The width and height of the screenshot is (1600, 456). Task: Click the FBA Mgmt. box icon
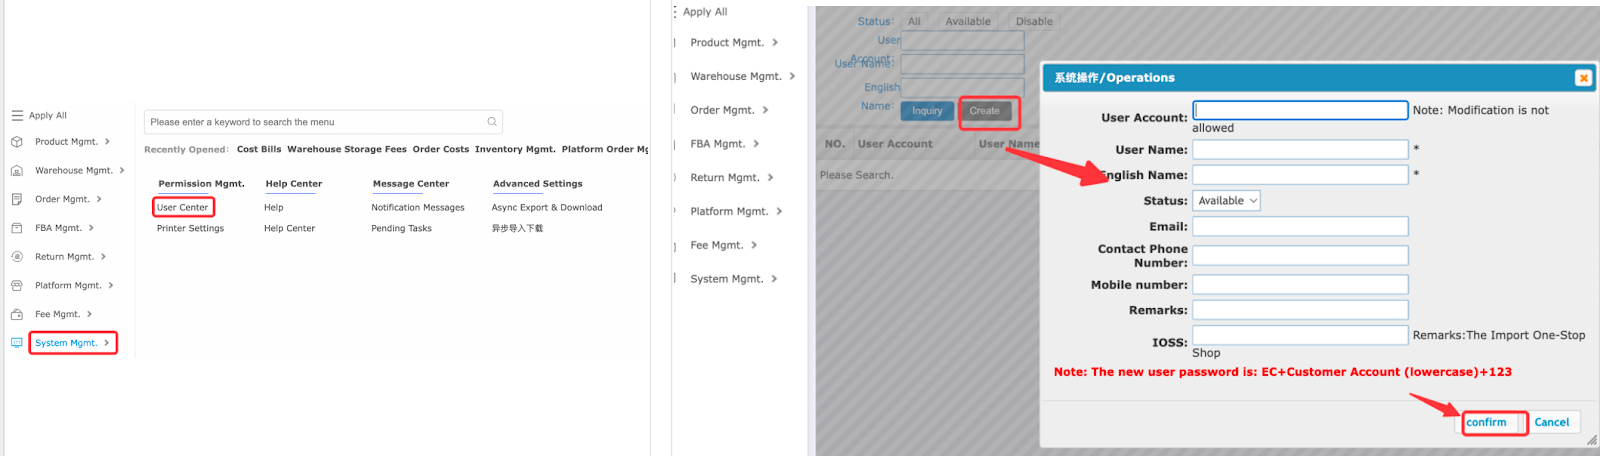17,228
